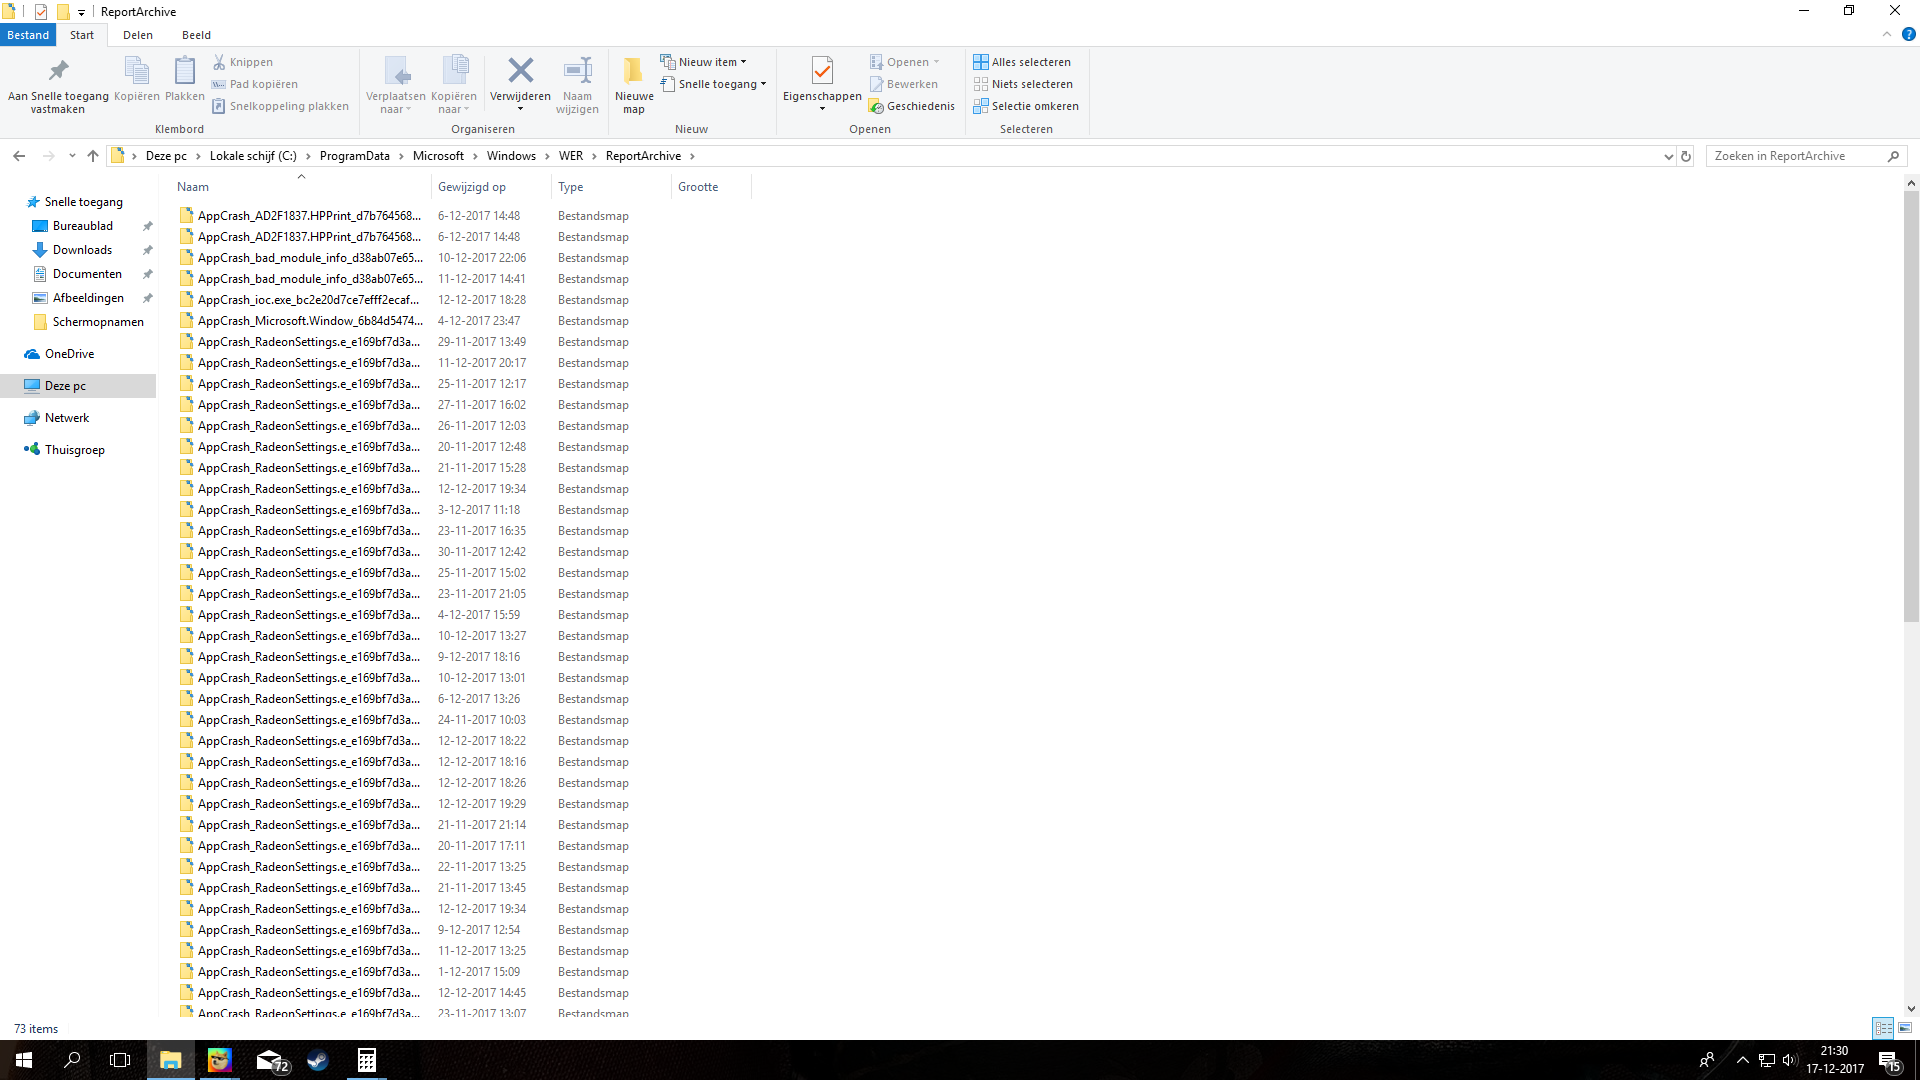Viewport: 1920px width, 1080px height.
Task: Toggle Selectie omkeren selection
Action: [1026, 106]
